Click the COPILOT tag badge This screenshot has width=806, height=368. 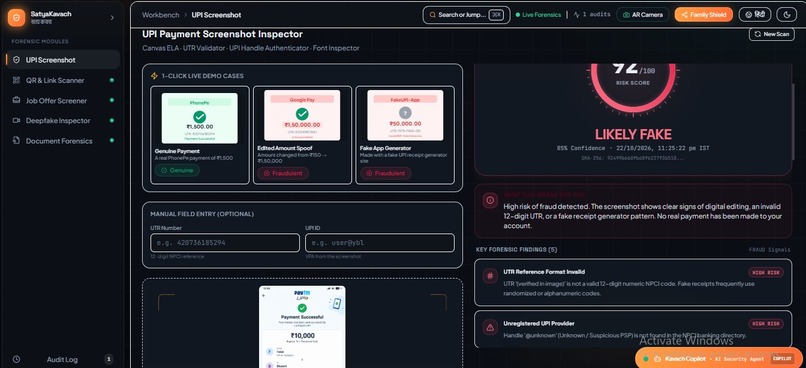pyautogui.click(x=781, y=359)
